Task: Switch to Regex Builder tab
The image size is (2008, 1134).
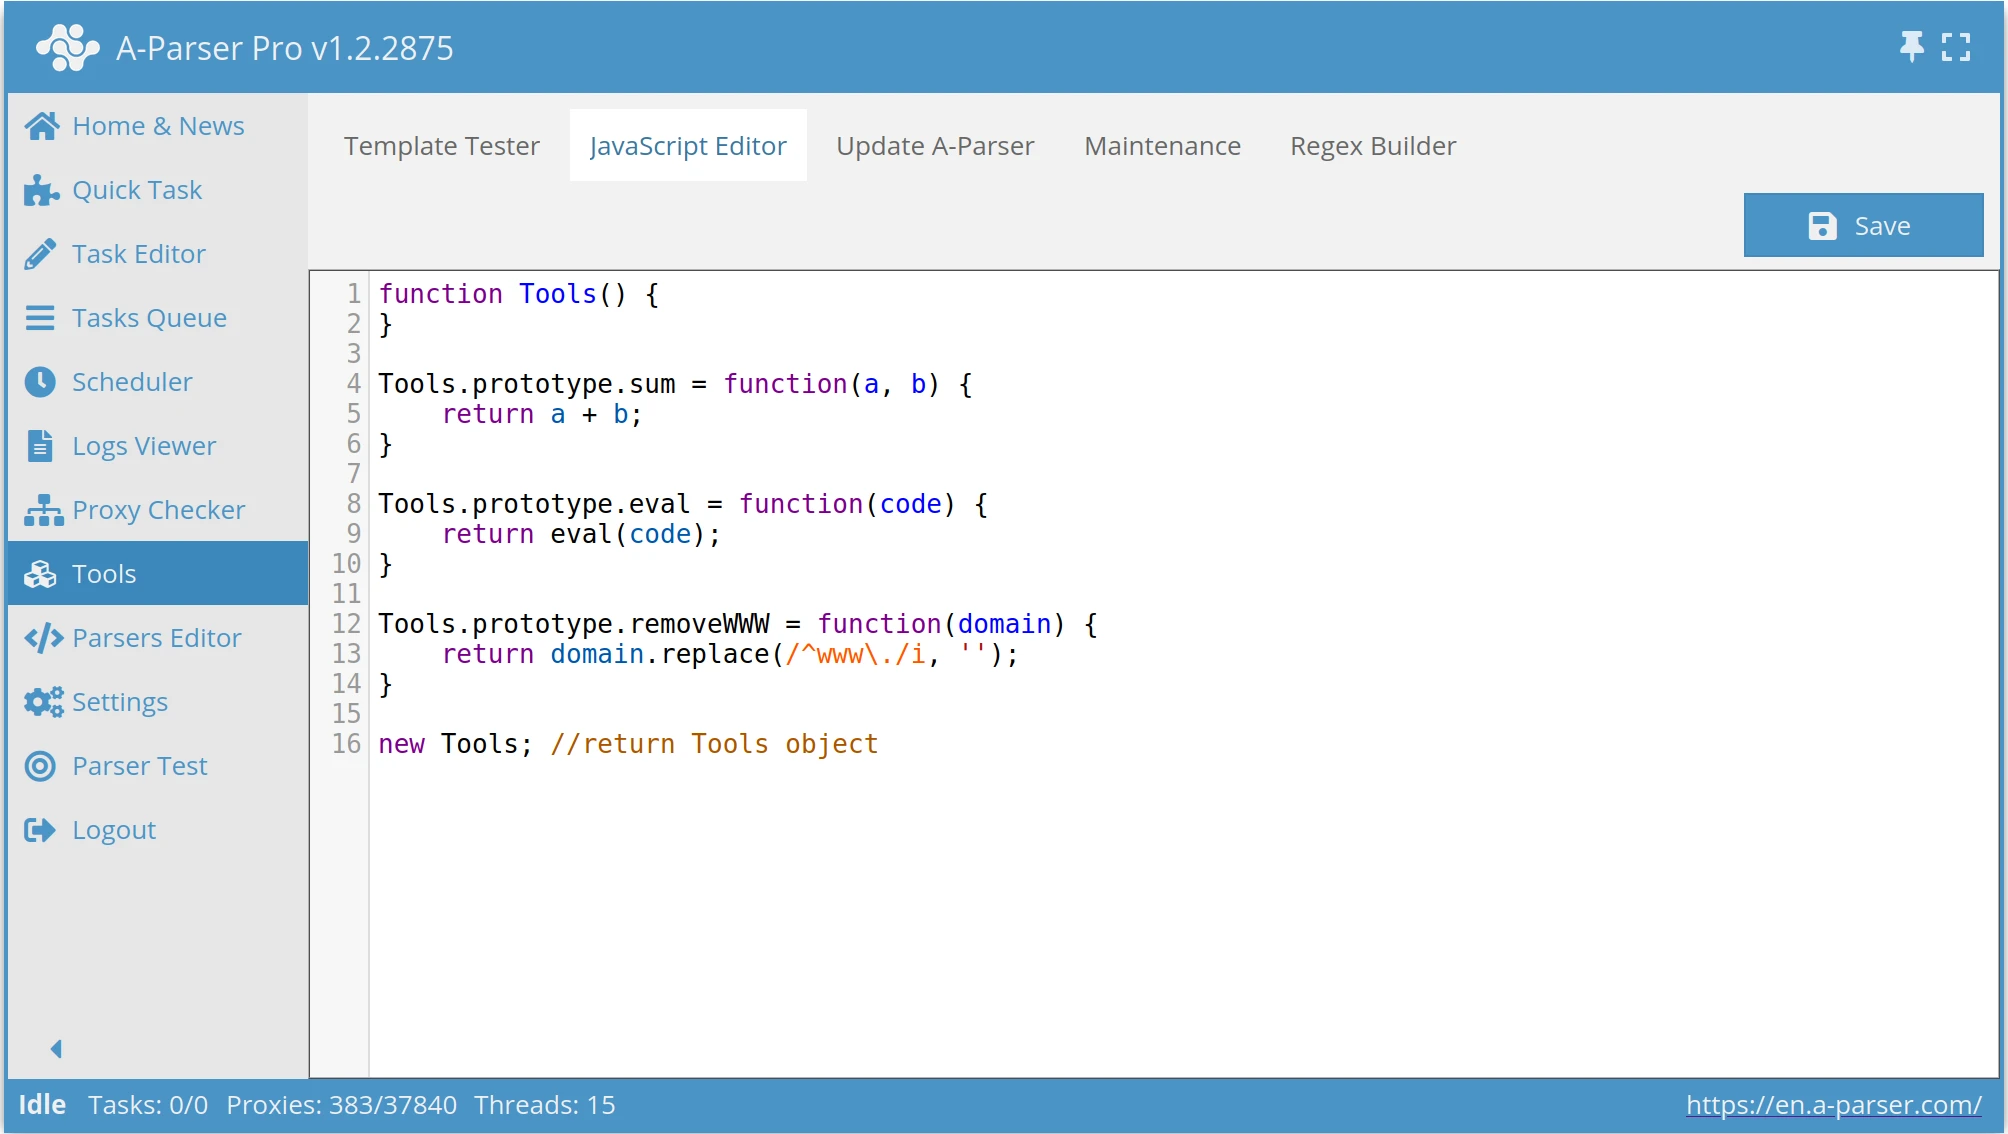Action: point(1372,146)
